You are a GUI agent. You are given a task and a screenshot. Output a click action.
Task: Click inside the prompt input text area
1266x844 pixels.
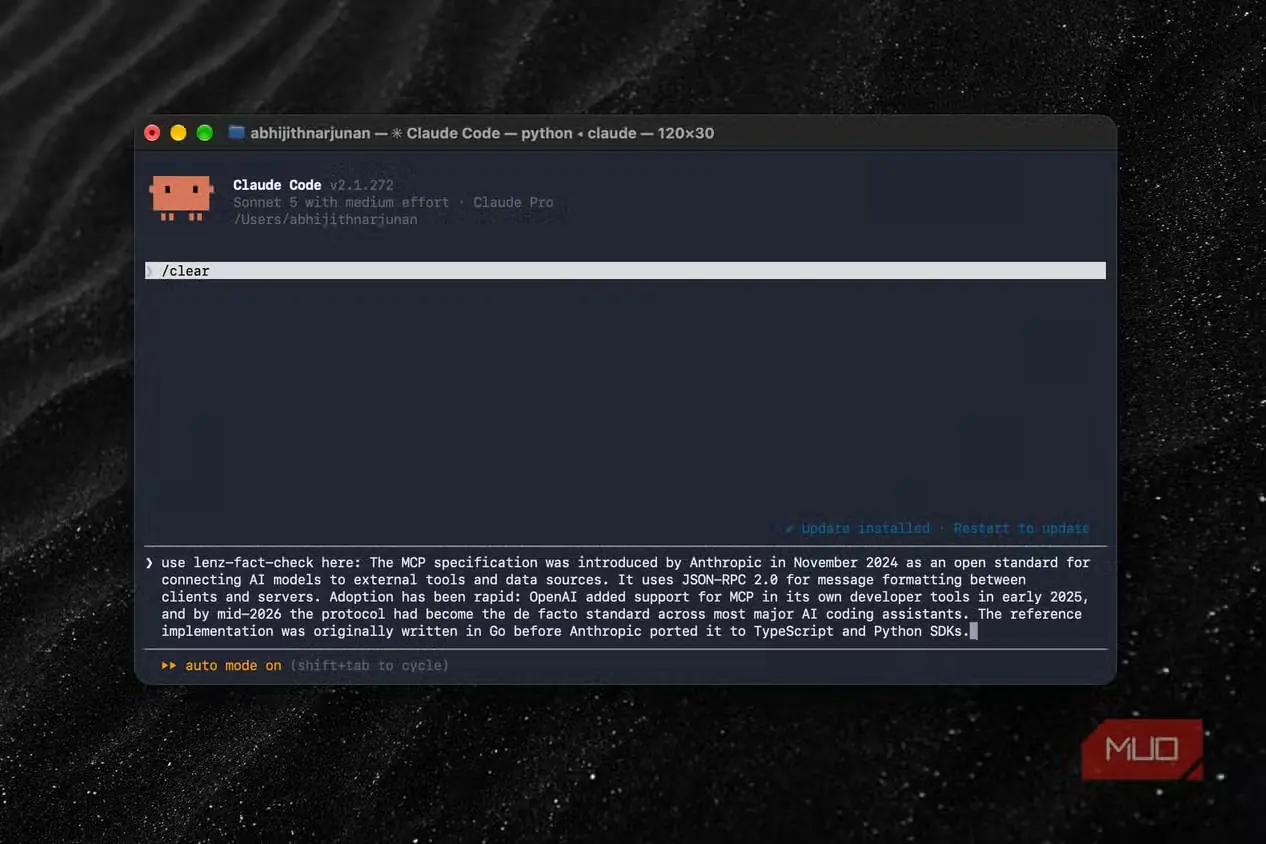click(x=625, y=597)
